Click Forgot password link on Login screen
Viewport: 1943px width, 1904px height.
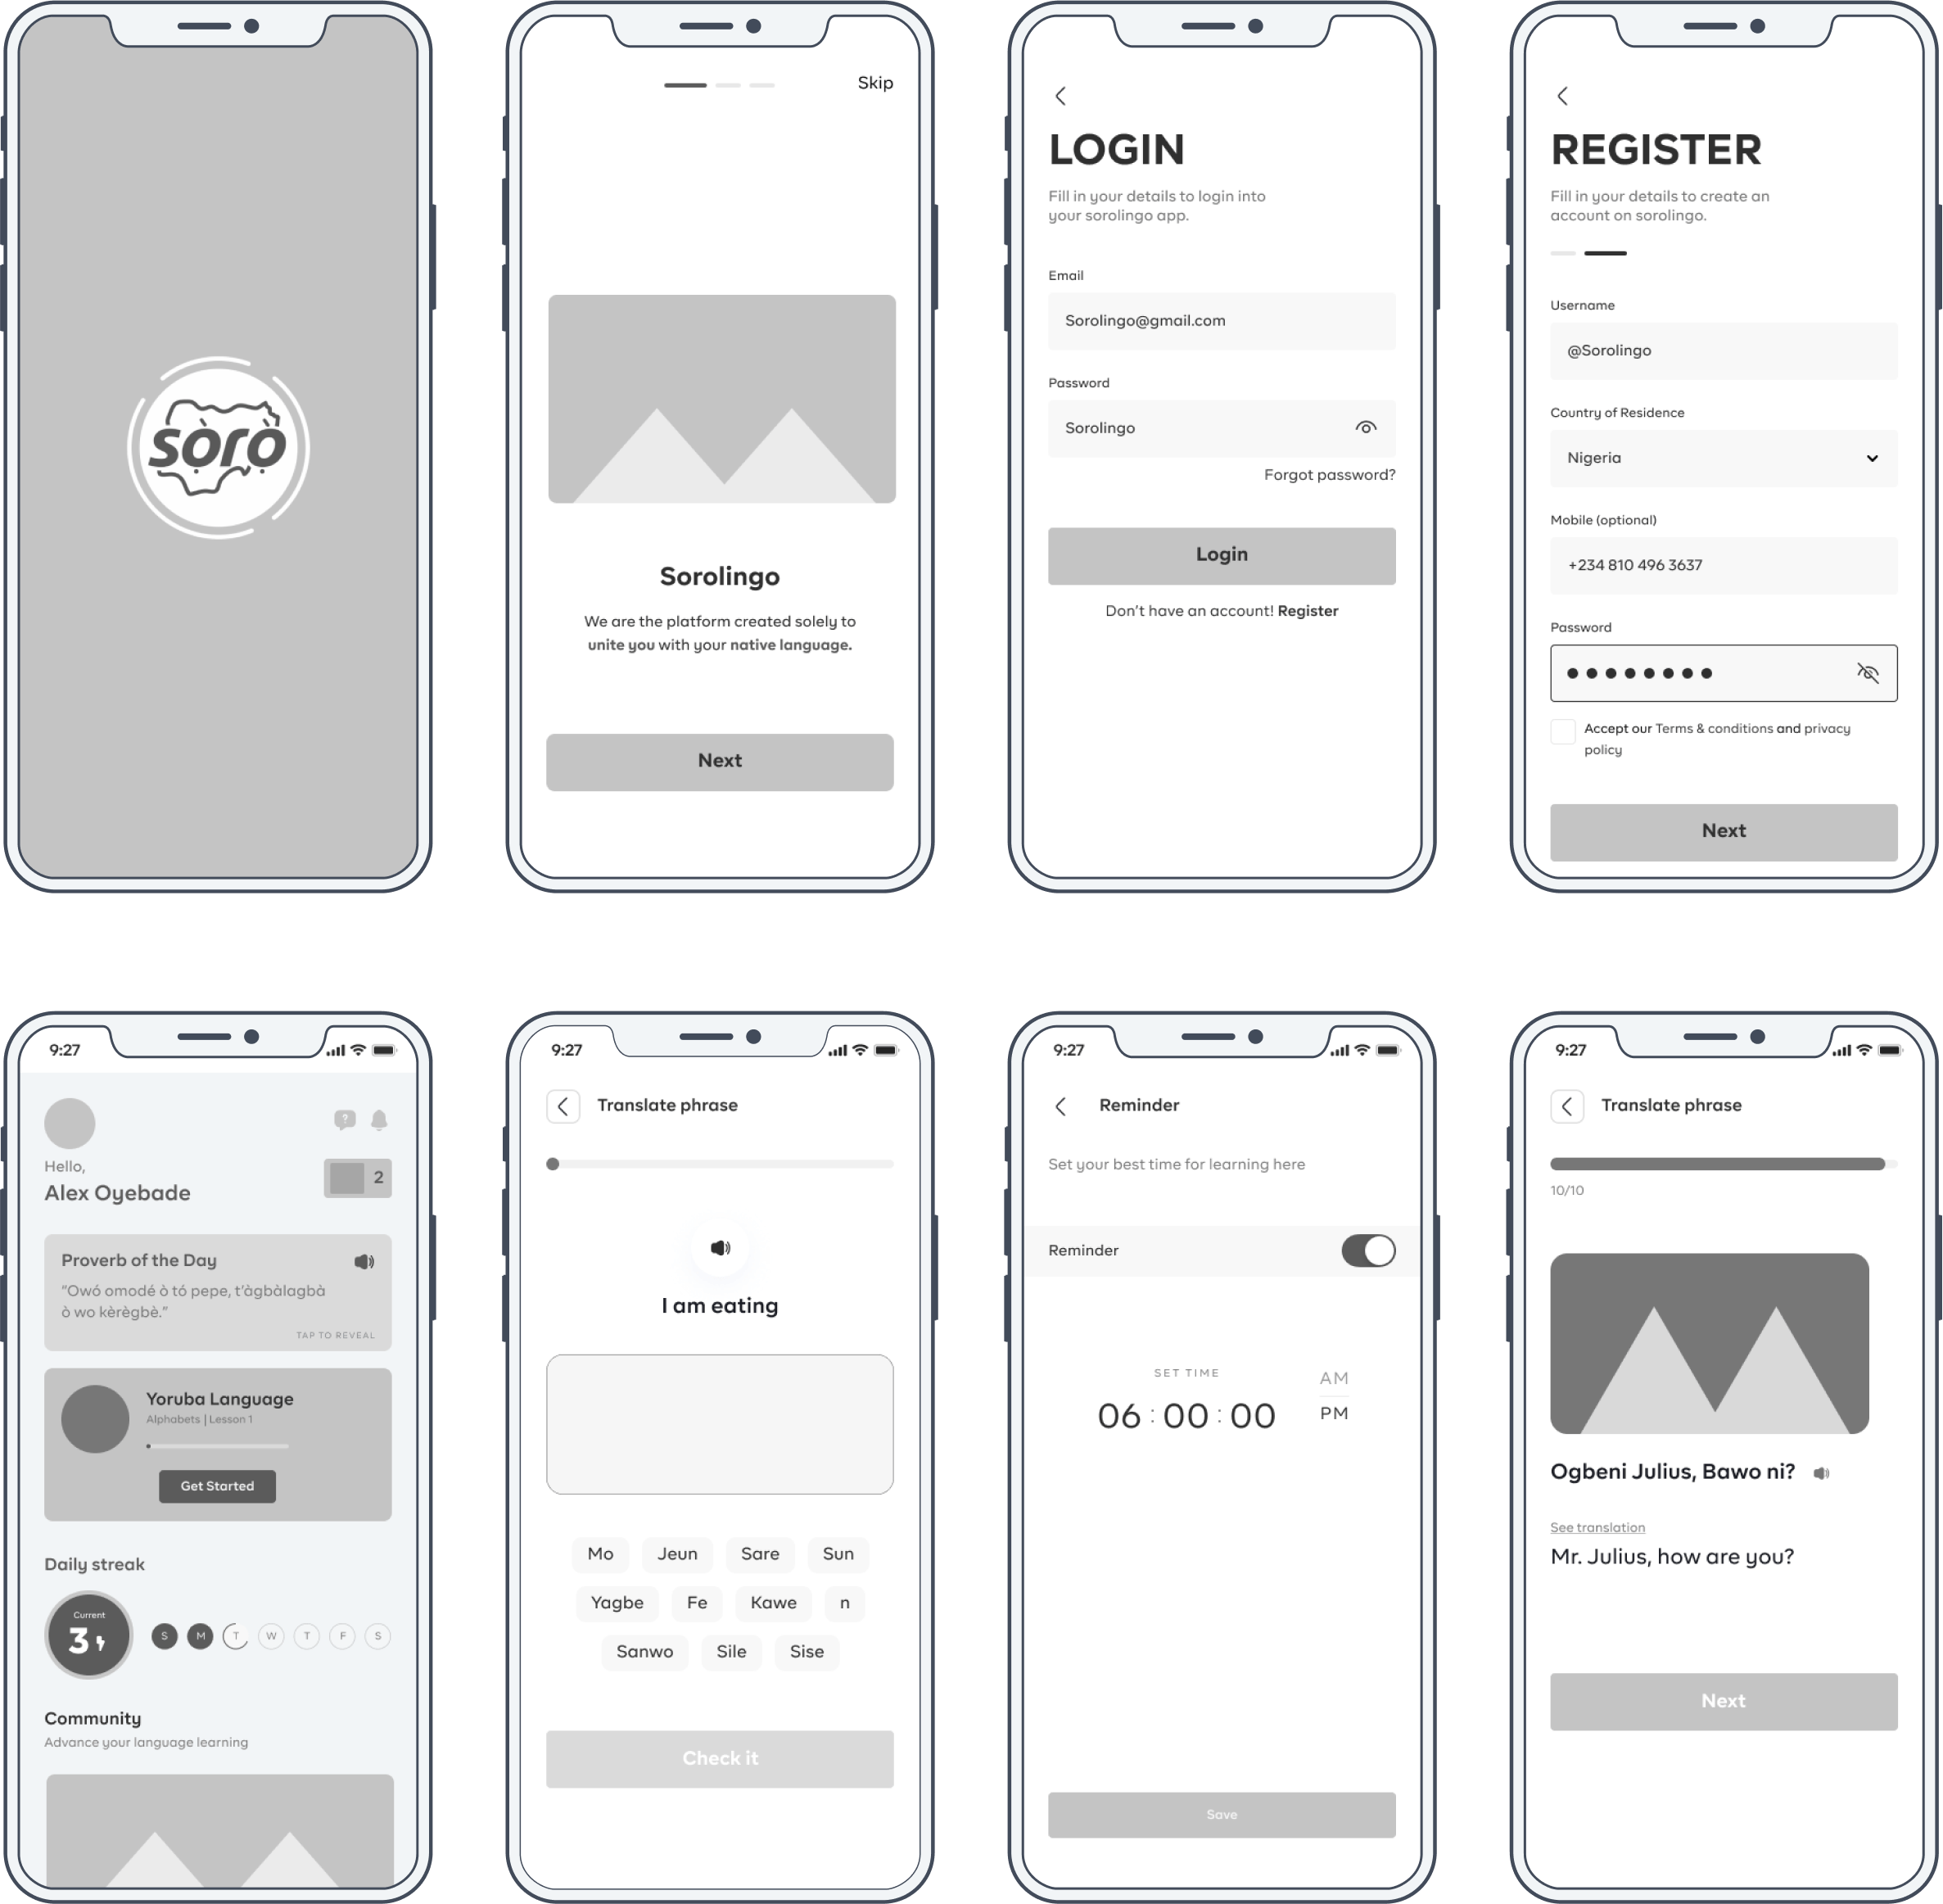tap(1331, 474)
